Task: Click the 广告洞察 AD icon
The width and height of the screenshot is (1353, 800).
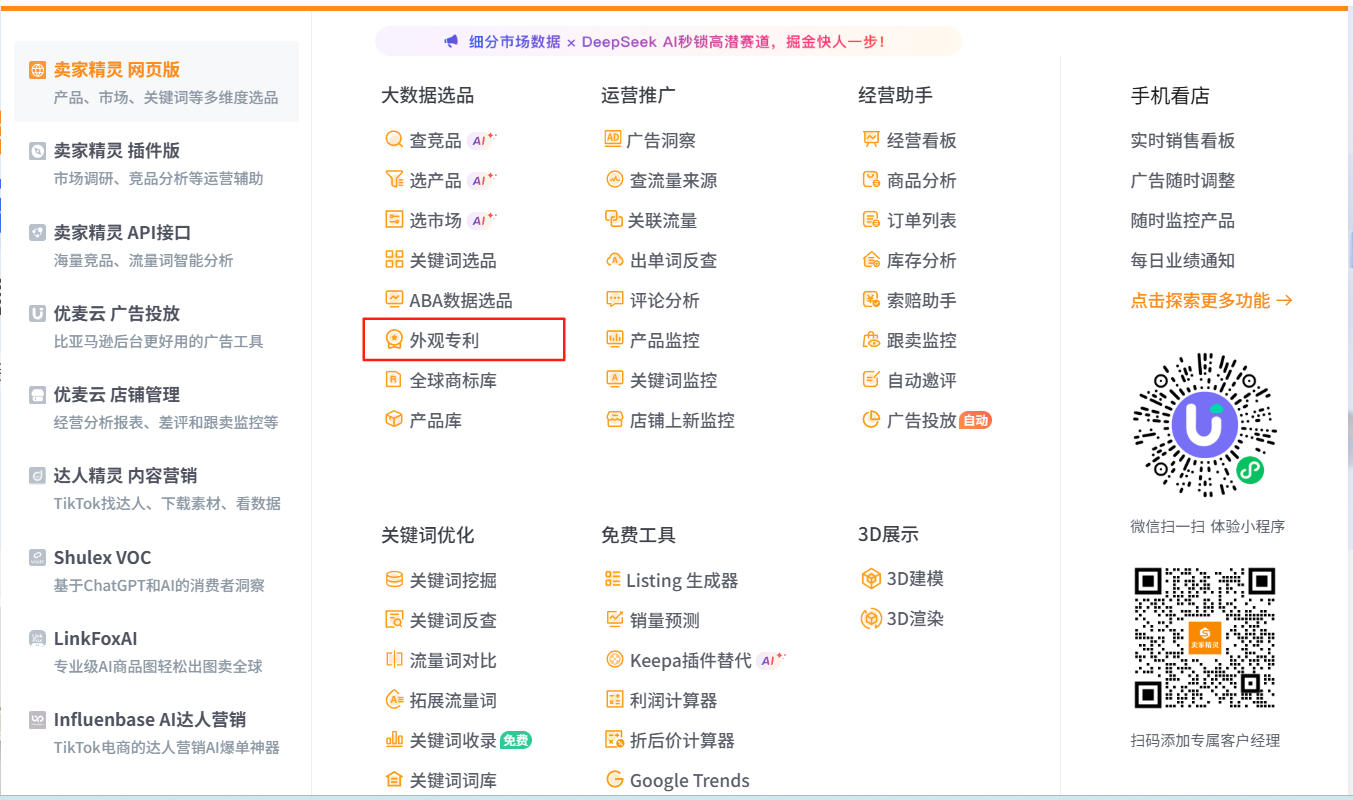Action: pos(613,140)
